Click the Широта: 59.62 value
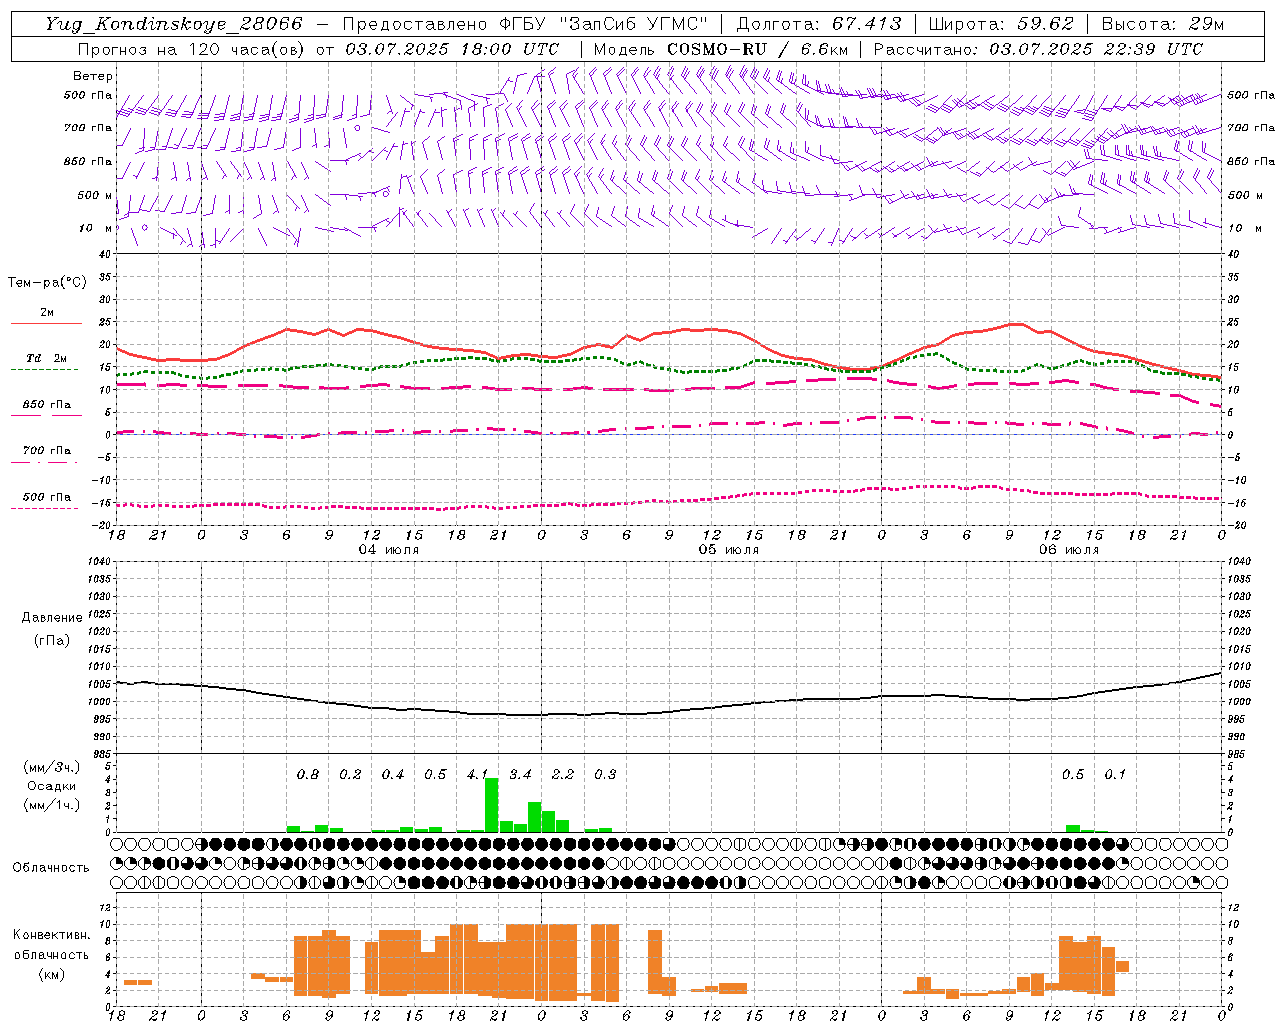The image size is (1280, 1024). click(1001, 24)
